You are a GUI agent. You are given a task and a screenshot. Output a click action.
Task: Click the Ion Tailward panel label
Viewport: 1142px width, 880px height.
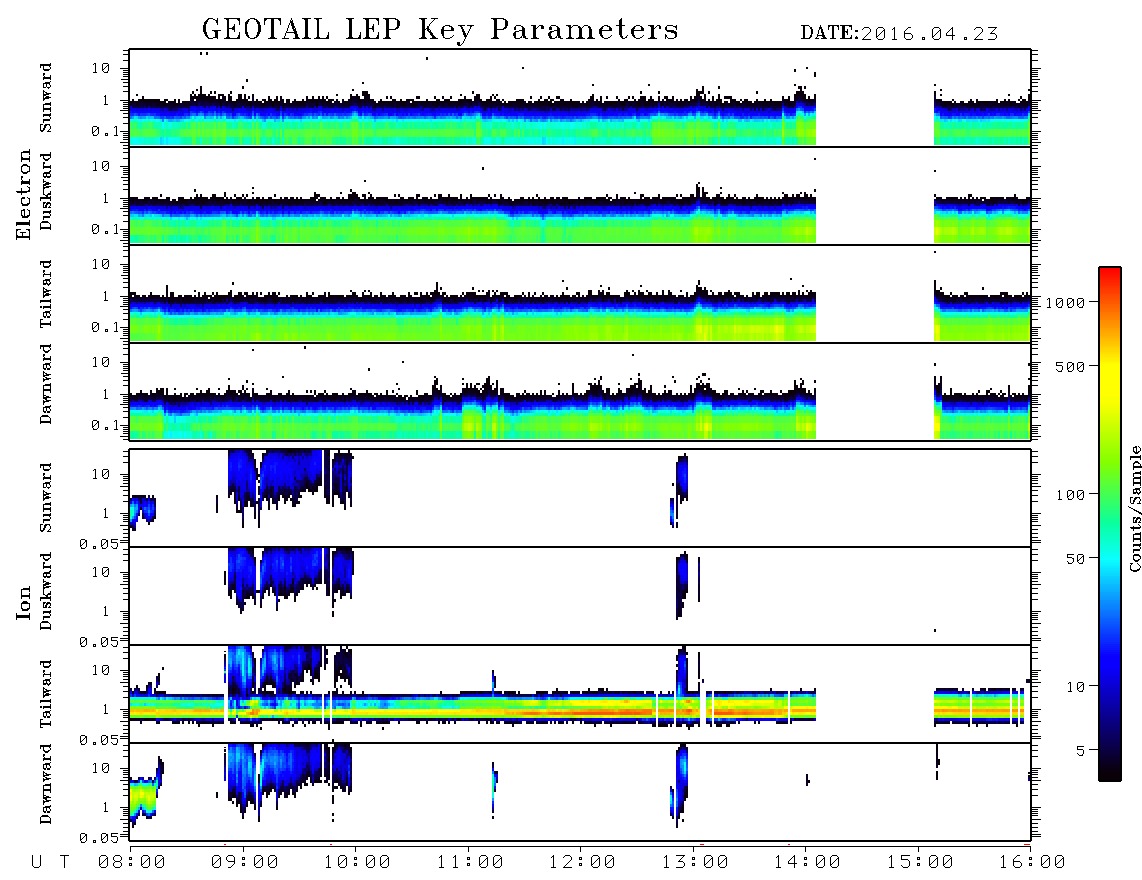click(x=46, y=694)
